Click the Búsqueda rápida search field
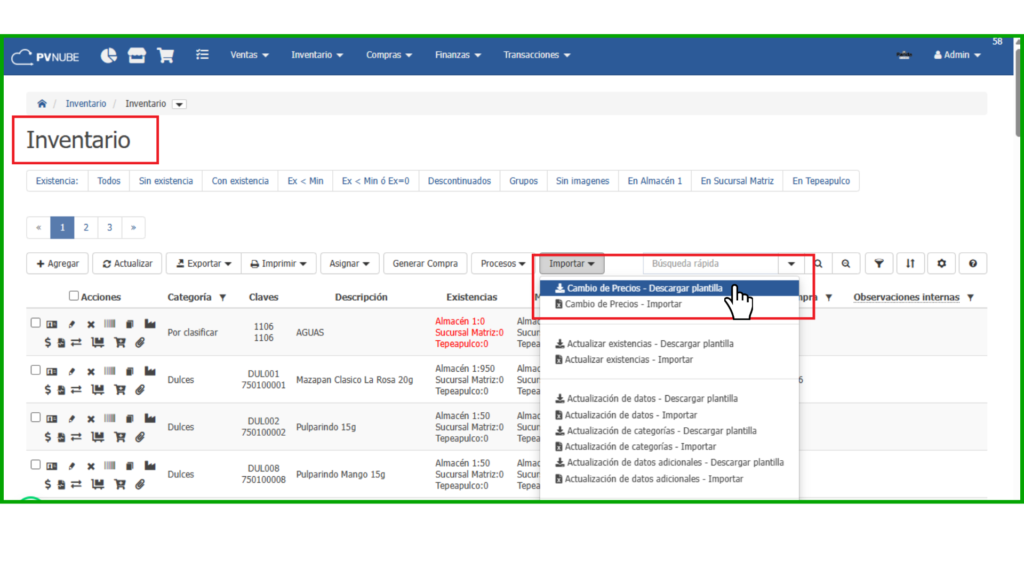Screen dimensions: 1024x576 (710, 264)
